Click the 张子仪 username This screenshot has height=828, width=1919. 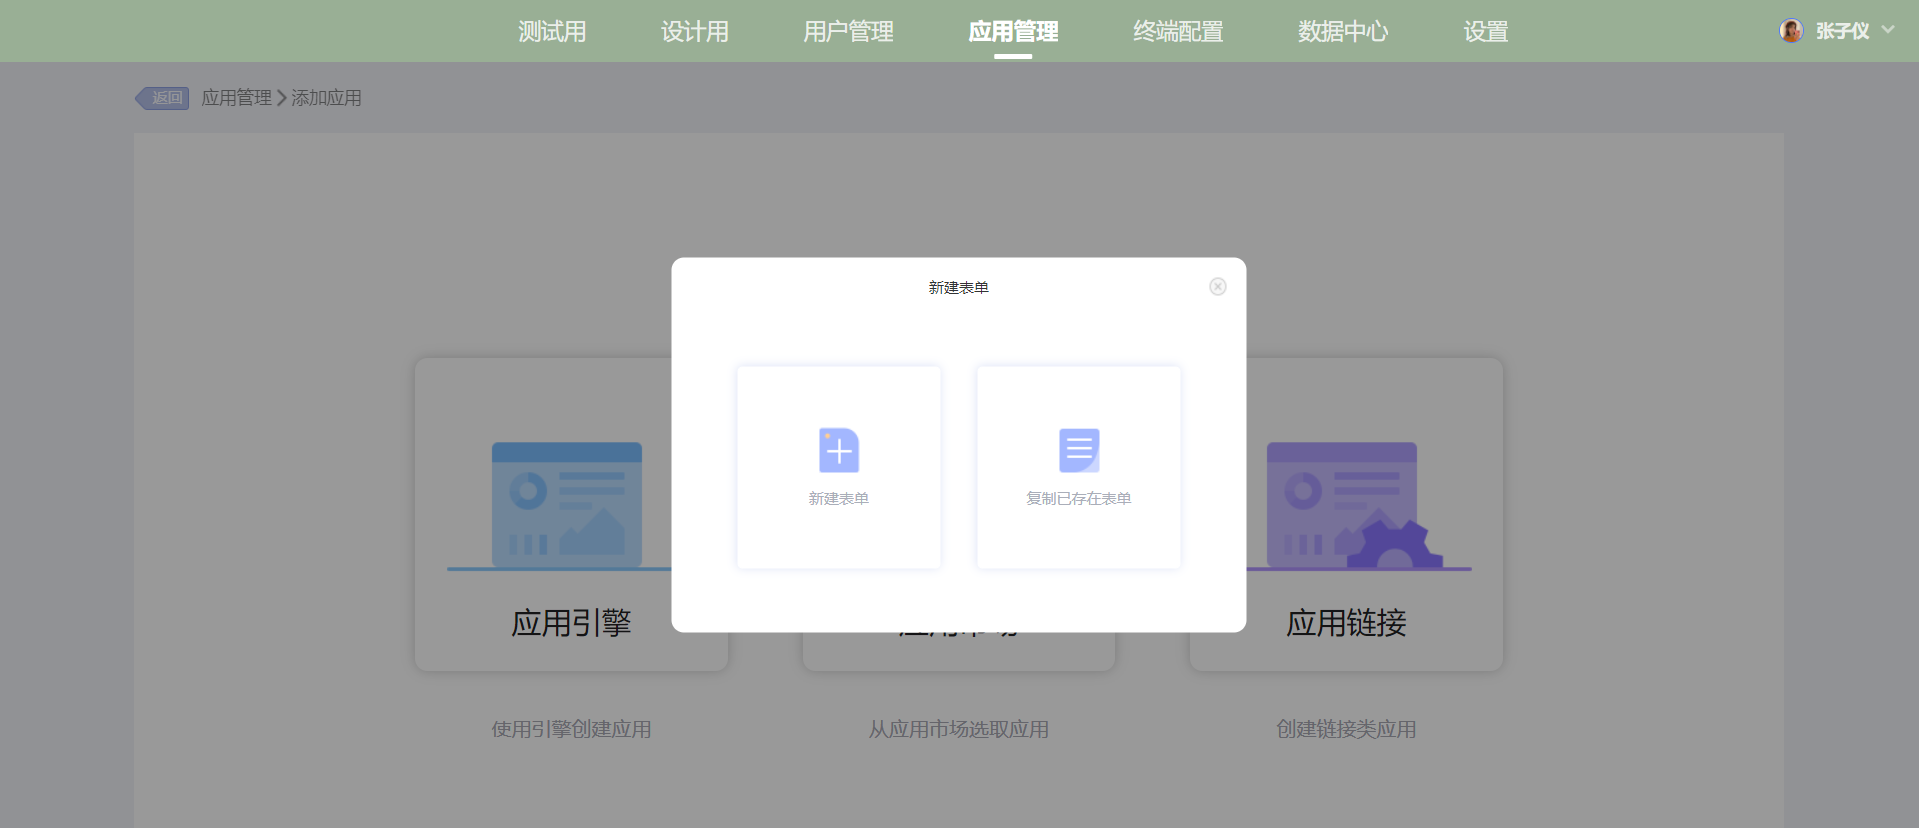1842,31
